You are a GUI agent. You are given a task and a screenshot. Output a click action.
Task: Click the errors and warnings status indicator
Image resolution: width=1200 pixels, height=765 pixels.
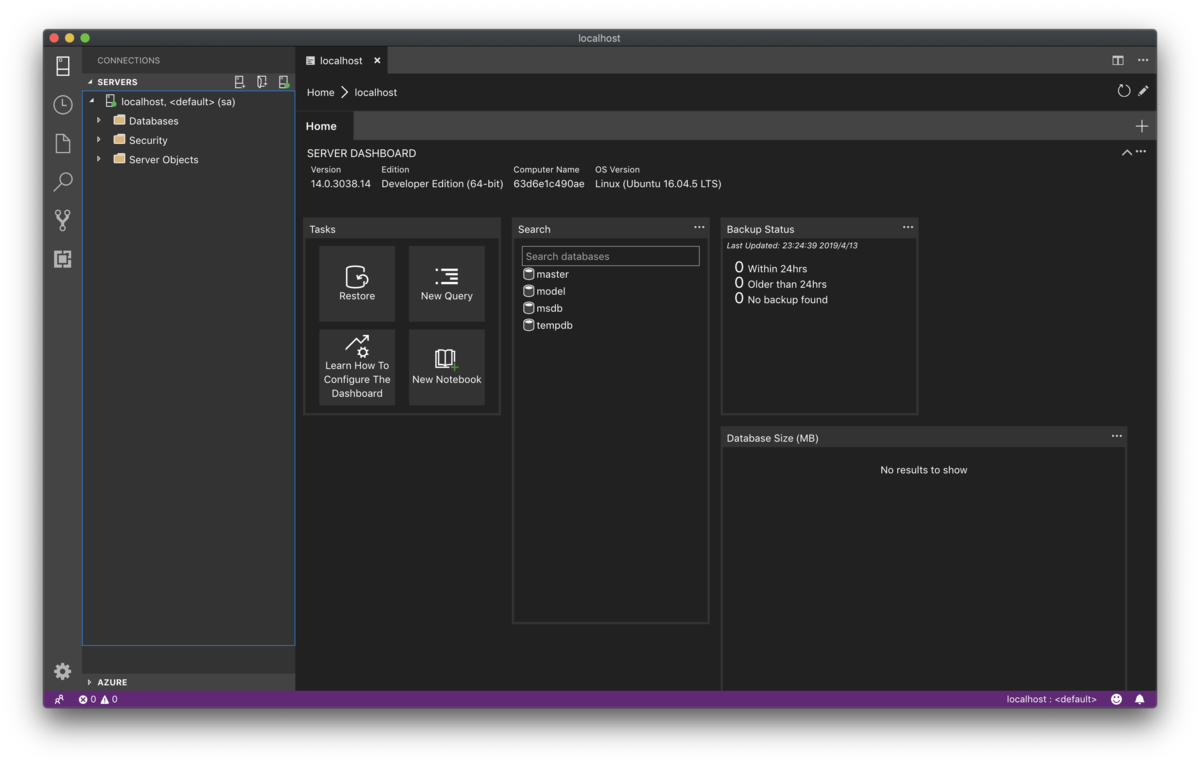[98, 700]
